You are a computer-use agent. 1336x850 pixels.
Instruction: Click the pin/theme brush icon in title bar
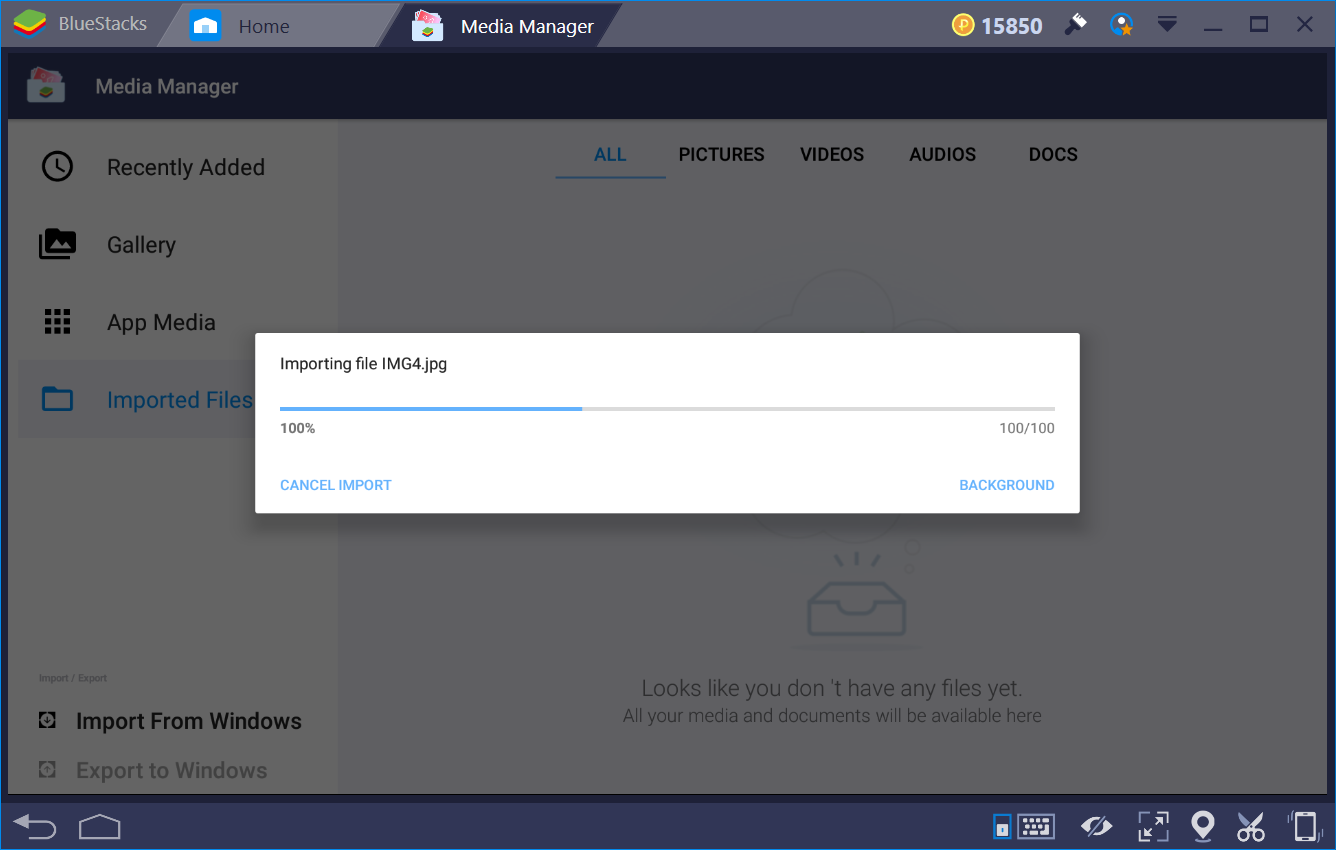pos(1076,25)
